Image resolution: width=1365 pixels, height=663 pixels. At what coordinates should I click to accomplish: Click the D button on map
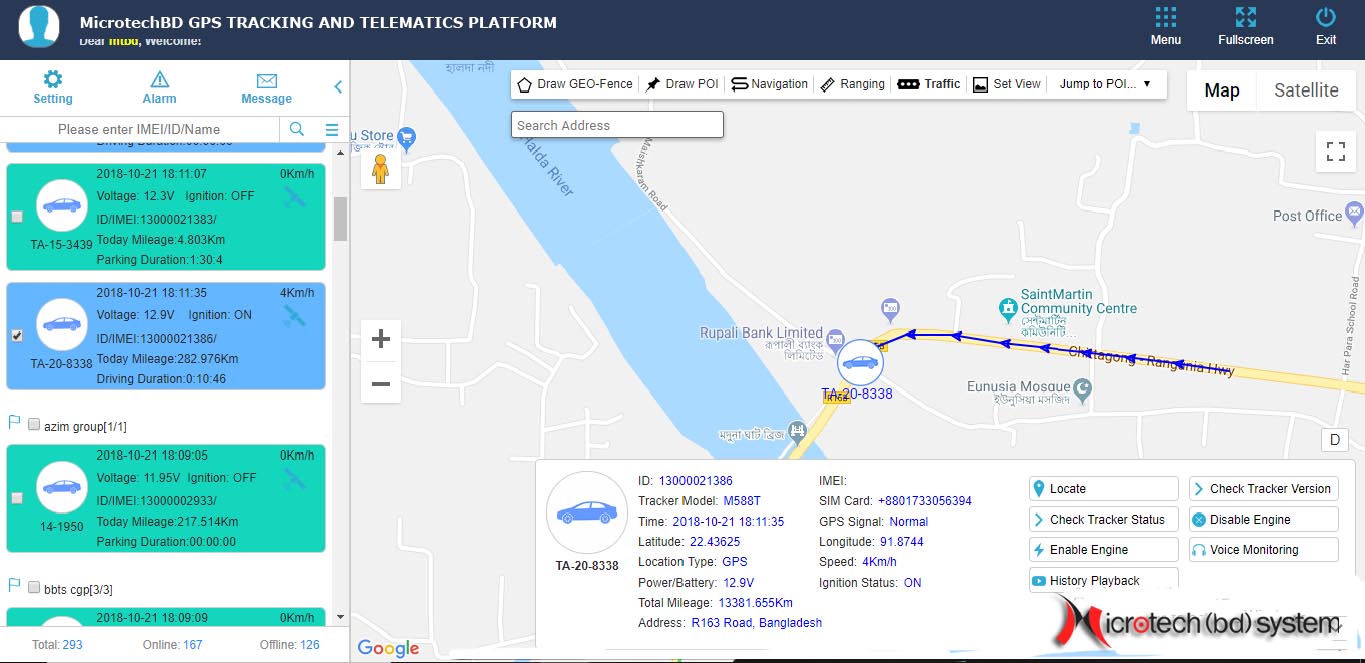(x=1335, y=440)
